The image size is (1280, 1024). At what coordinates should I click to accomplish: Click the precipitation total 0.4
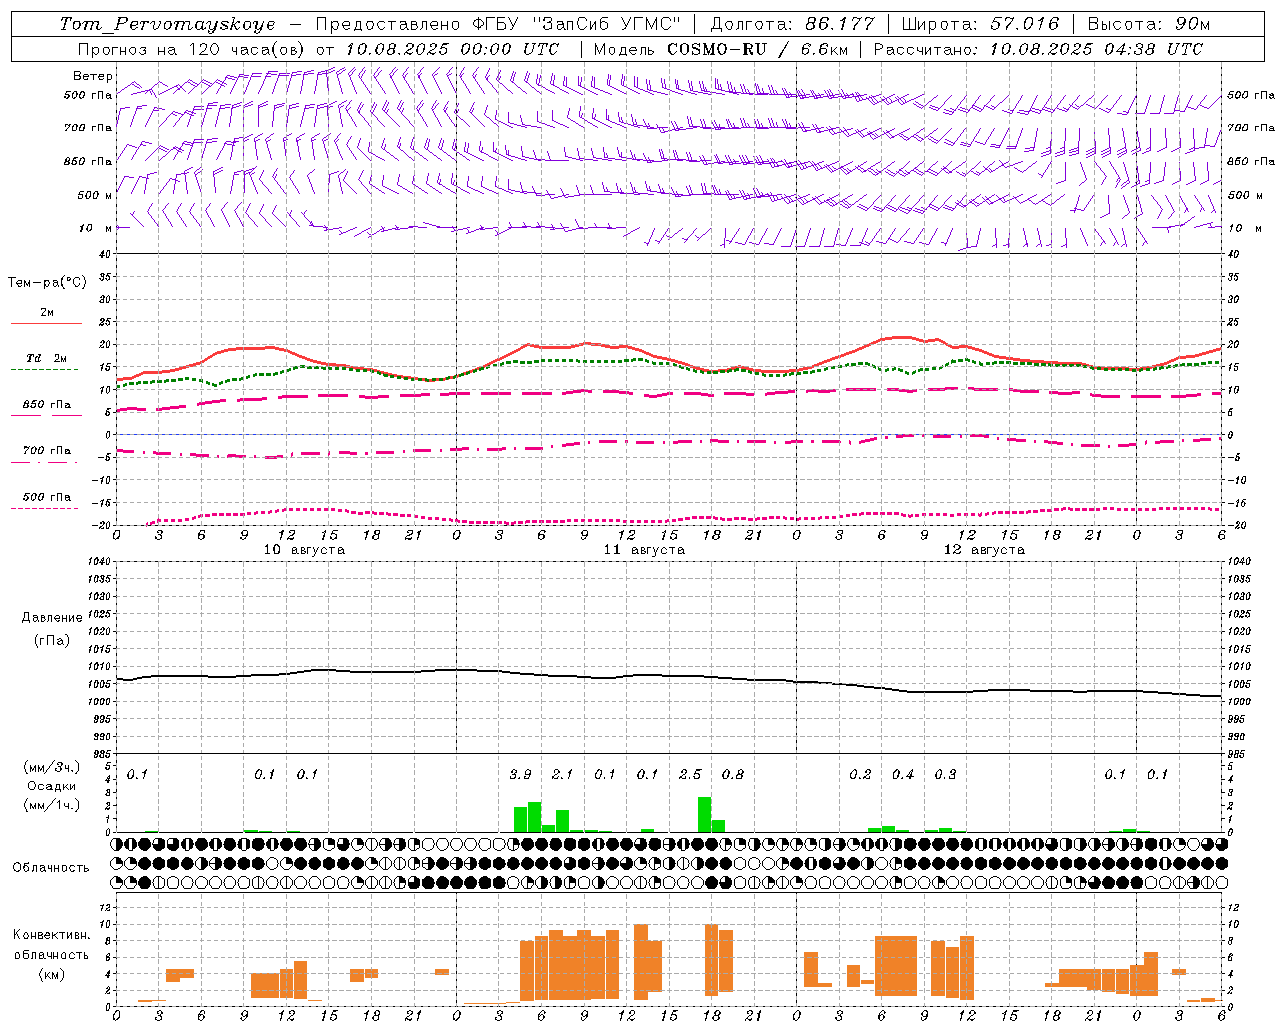[x=902, y=775]
